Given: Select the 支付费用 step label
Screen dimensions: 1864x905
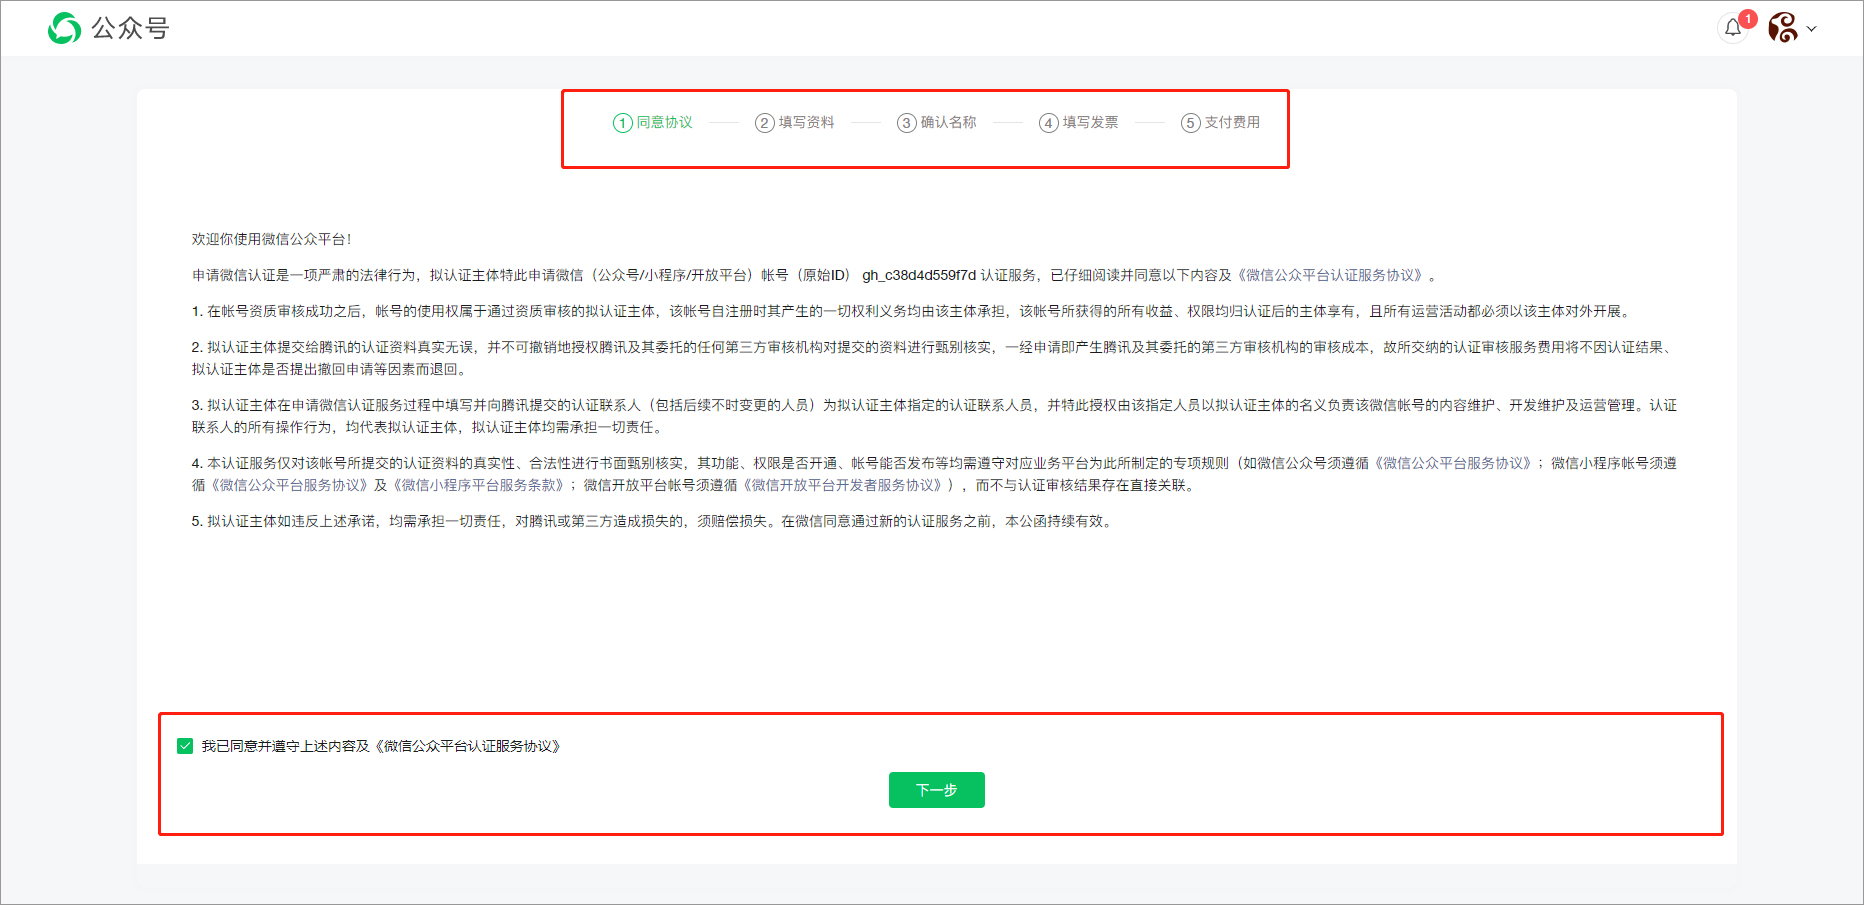Looking at the screenshot, I should point(1233,122).
